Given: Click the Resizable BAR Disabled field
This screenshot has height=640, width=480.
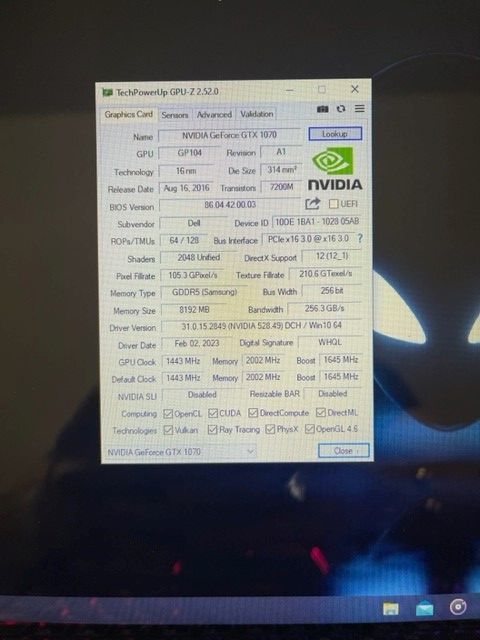Looking at the screenshot, I should pos(333,394).
